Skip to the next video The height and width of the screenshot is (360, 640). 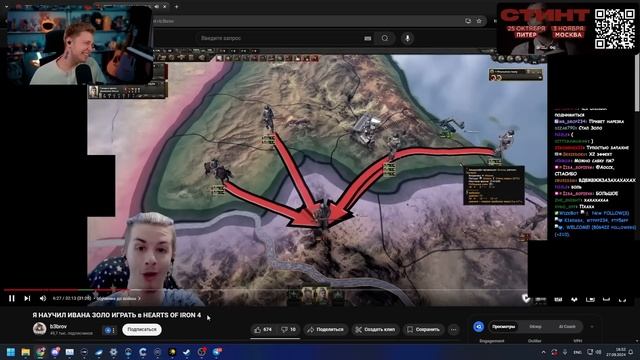click(27, 298)
